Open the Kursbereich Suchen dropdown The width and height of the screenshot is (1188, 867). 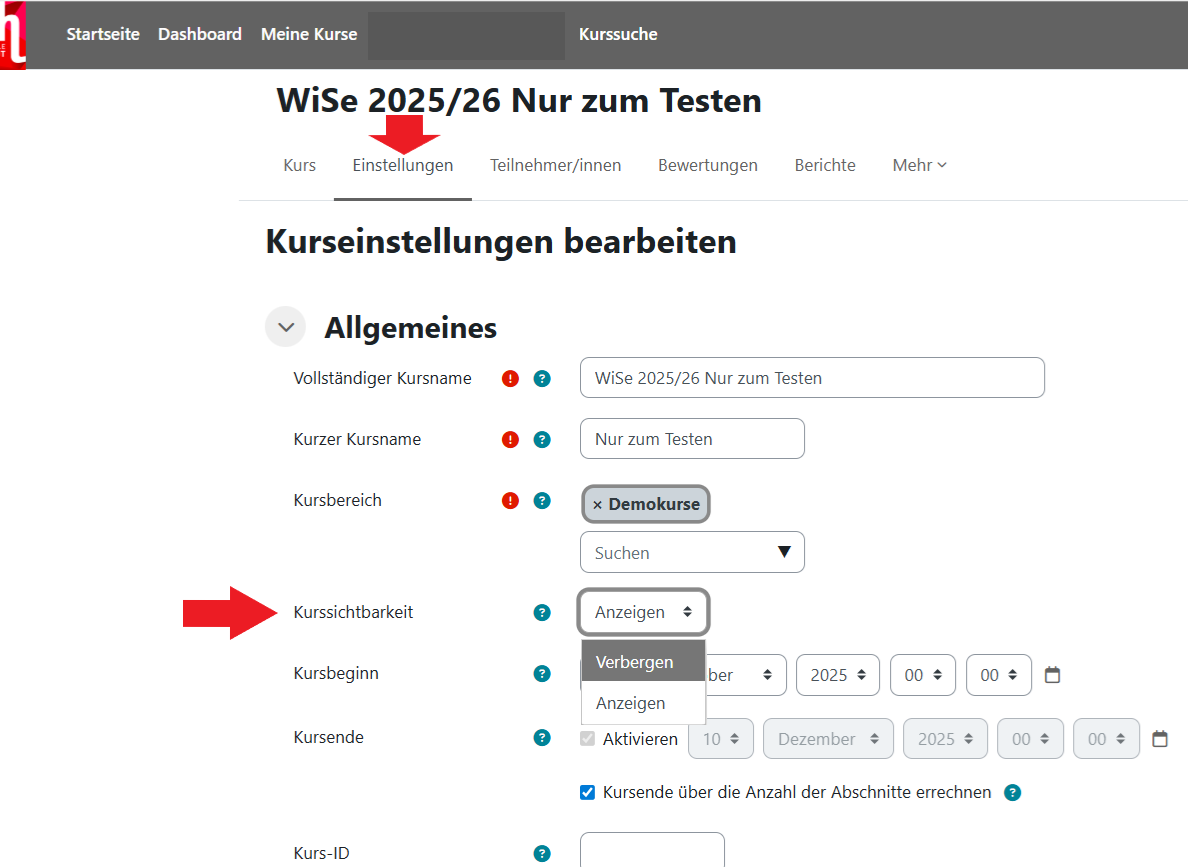click(692, 552)
